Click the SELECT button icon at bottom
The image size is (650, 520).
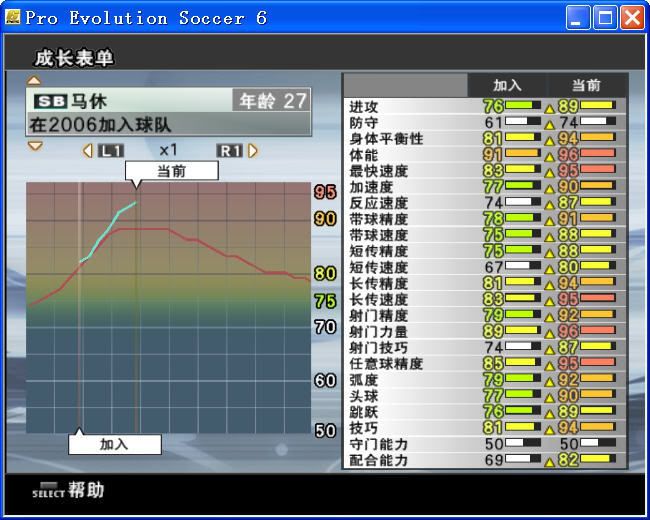(x=47, y=490)
